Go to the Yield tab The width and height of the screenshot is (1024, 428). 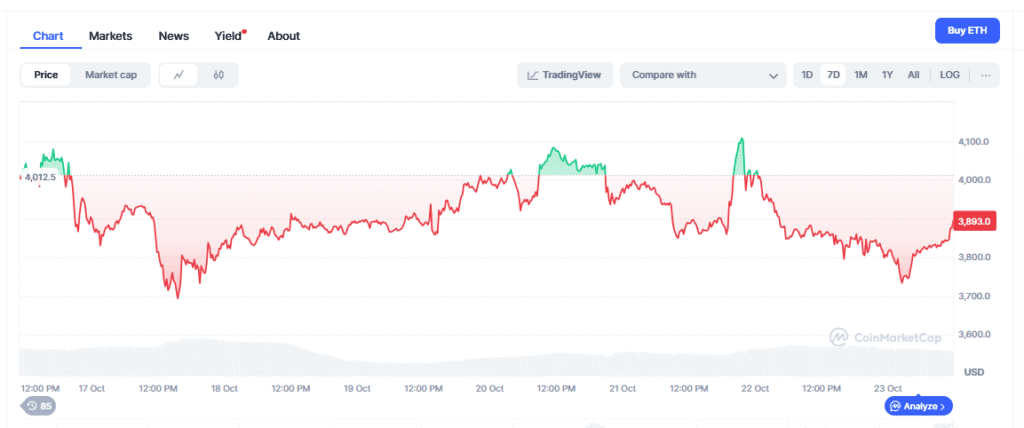tap(228, 36)
